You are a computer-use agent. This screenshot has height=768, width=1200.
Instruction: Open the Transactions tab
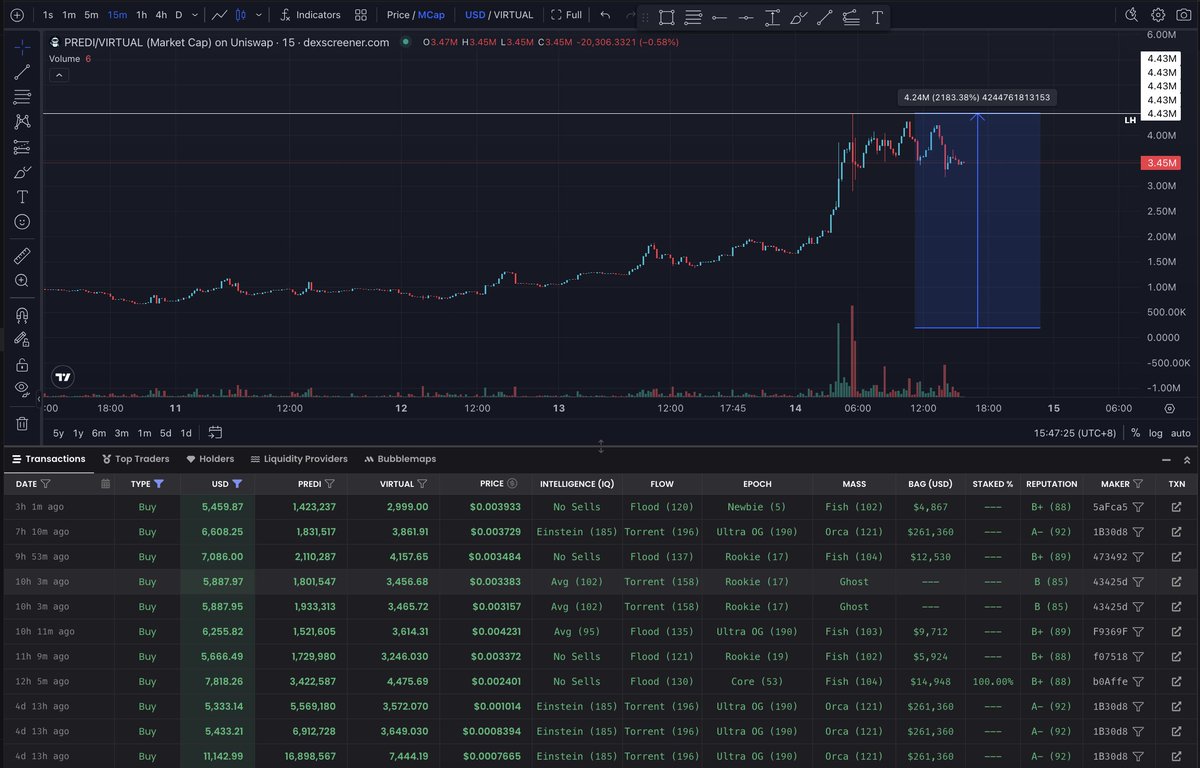(x=49, y=459)
